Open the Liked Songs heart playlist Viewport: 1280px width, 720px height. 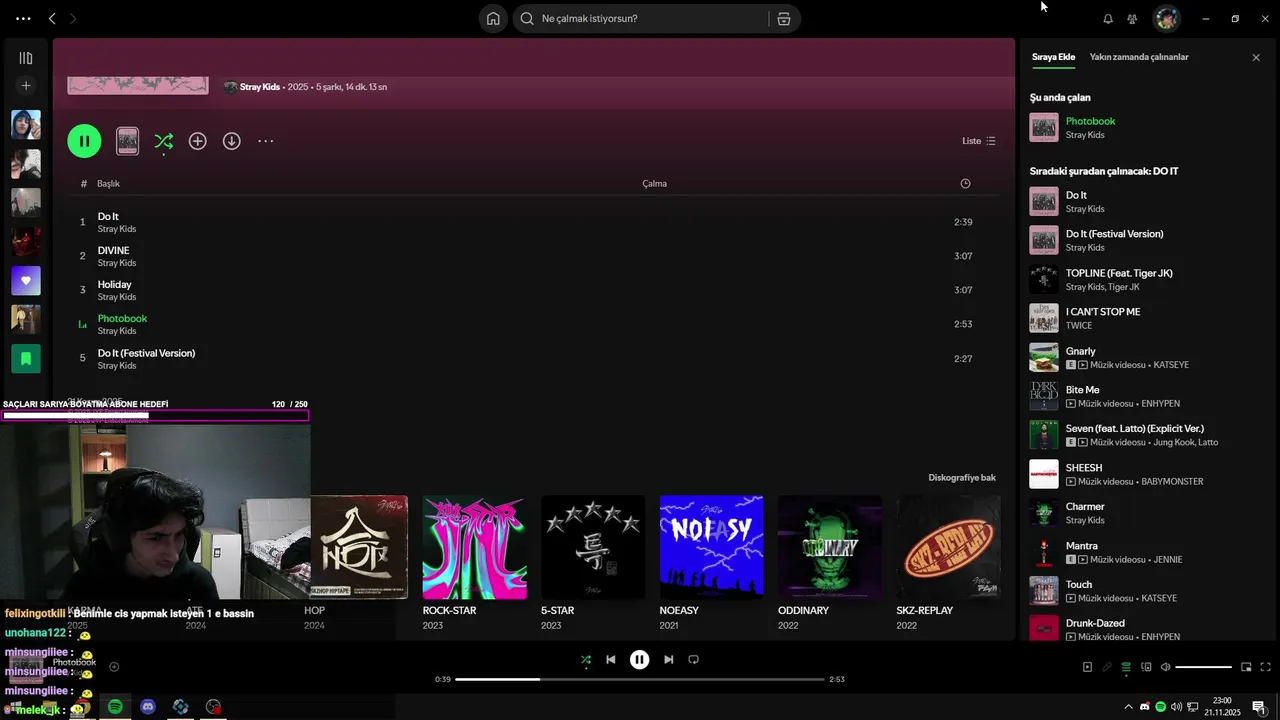[x=26, y=281]
